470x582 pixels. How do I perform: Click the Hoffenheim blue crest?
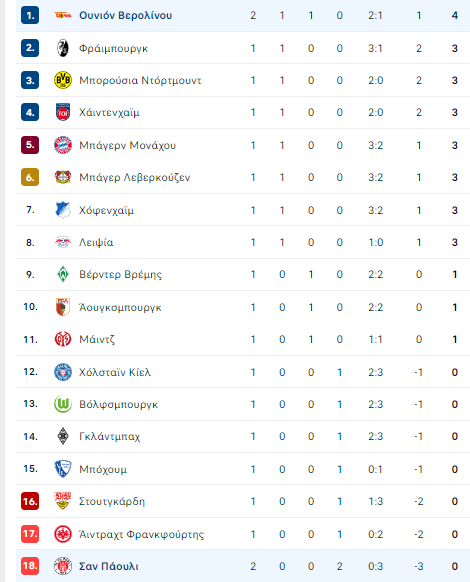[x=63, y=210]
